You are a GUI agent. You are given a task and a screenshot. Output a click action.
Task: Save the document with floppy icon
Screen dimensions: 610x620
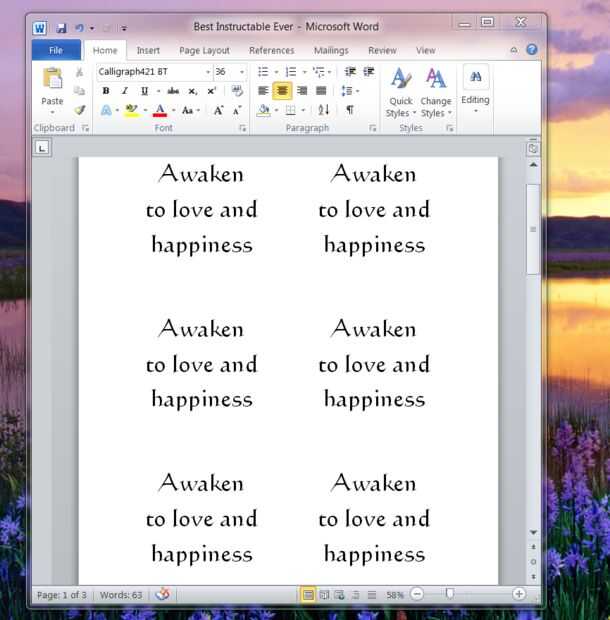point(61,28)
